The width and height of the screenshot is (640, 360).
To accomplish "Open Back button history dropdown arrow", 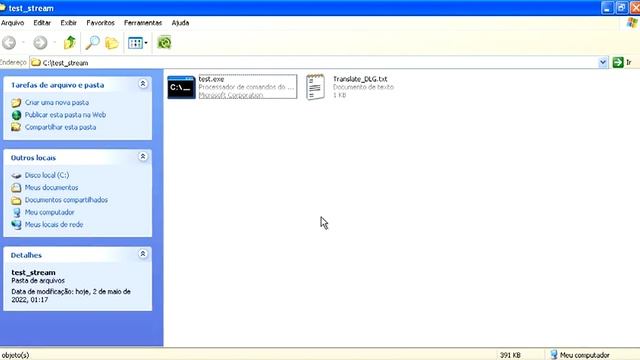I will [x=23, y=42].
